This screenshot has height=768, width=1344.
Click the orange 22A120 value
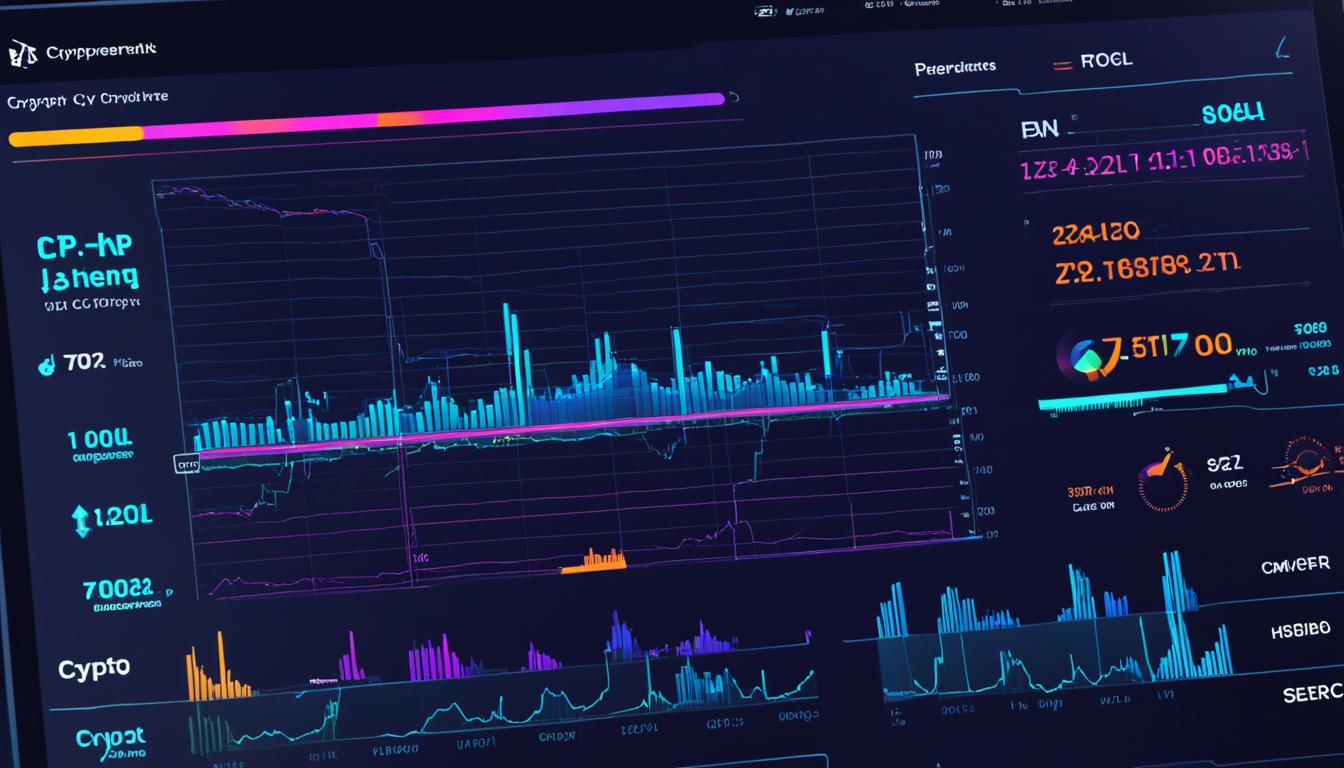[1095, 233]
